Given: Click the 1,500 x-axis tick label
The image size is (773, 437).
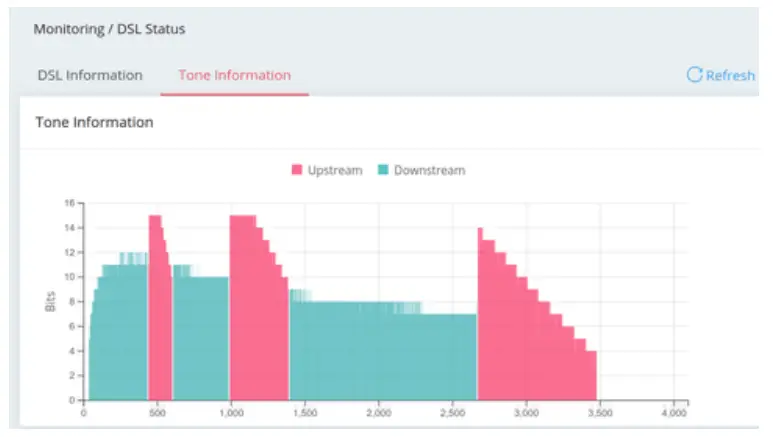Looking at the screenshot, I should pyautogui.click(x=305, y=413).
